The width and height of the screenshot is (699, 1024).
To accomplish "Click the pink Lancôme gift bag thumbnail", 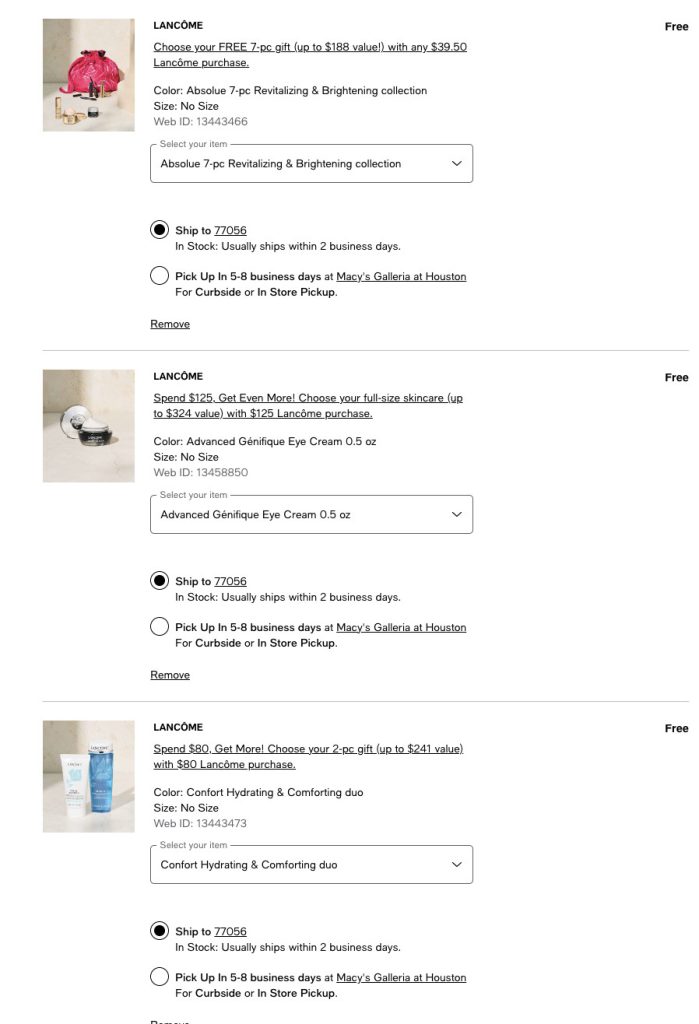I will (88, 75).
